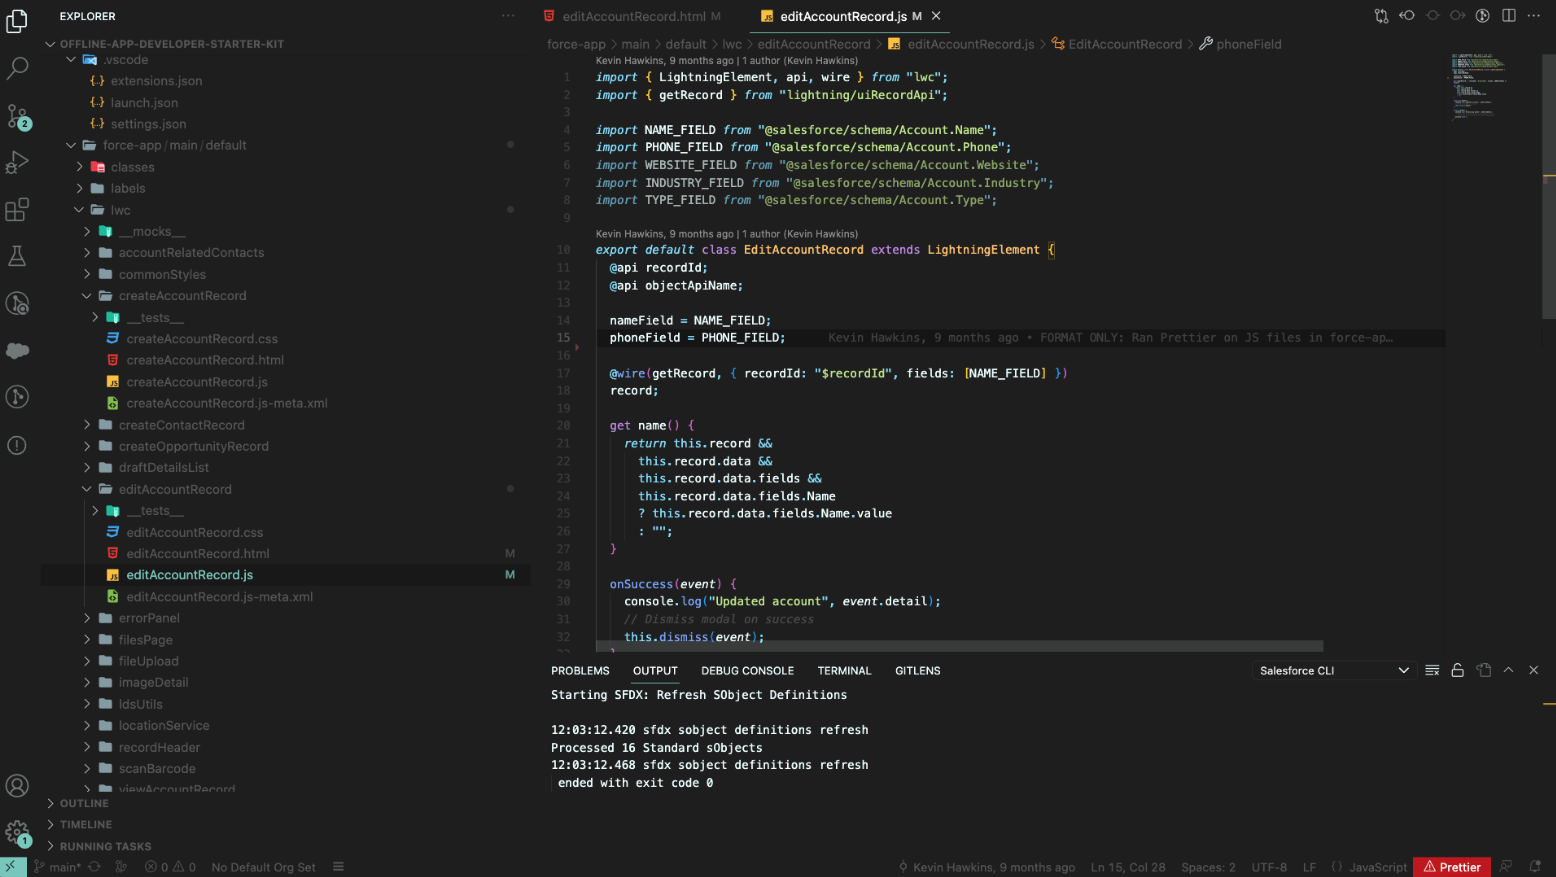
Task: Open the TERMINAL panel tab
Action: 844,671
